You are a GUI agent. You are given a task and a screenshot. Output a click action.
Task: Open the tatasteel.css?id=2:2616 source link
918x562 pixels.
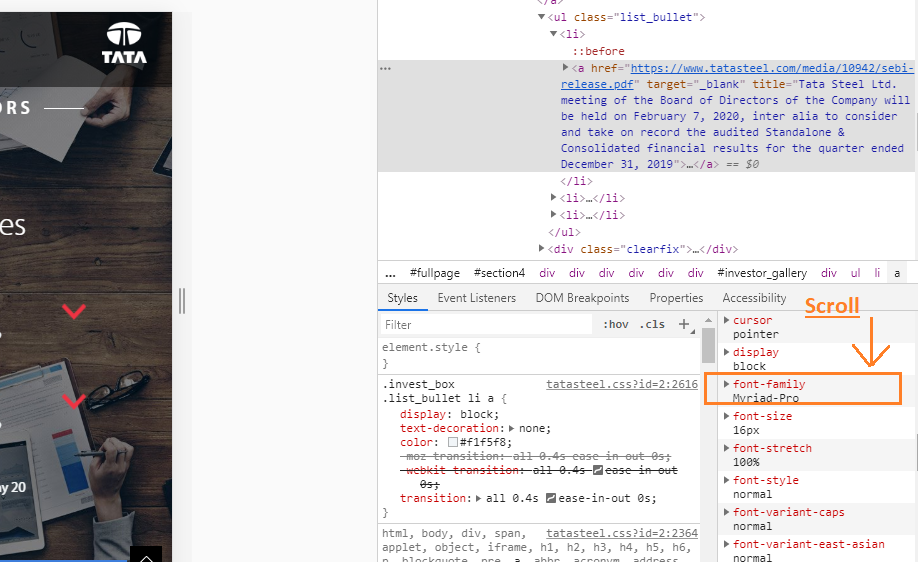coord(622,384)
